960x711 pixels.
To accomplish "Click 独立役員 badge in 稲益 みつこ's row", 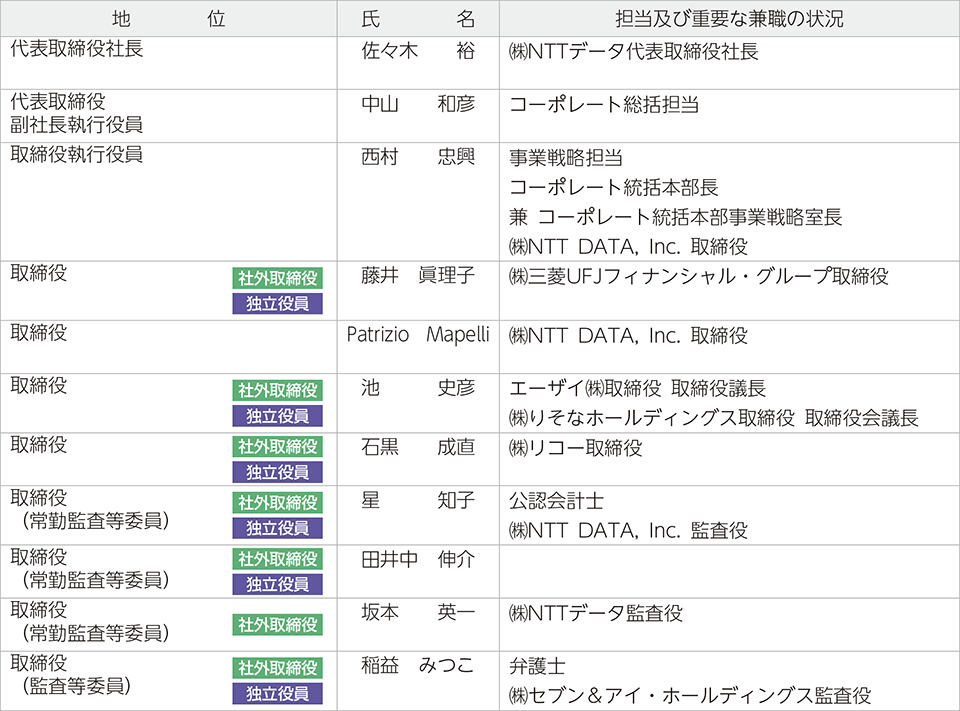I will tap(277, 694).
